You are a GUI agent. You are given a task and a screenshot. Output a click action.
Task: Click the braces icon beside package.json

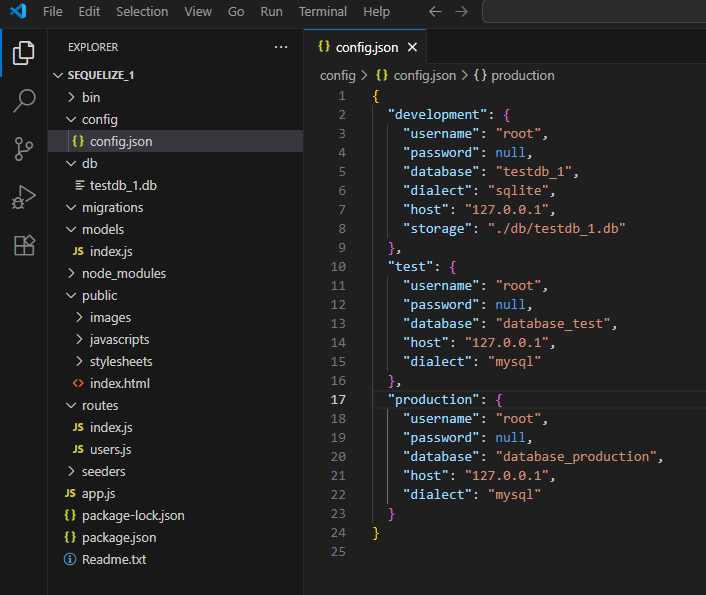[x=70, y=537]
